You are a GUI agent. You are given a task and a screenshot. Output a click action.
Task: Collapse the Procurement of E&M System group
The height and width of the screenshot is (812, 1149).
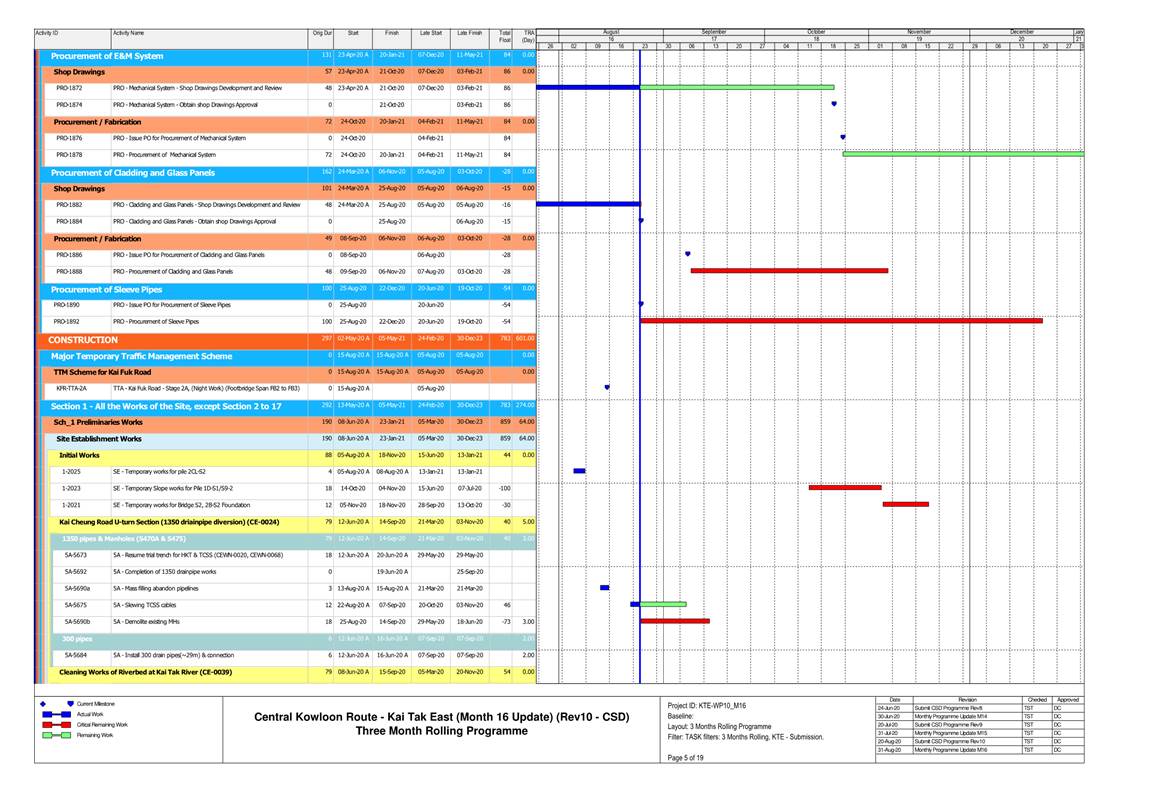pos(107,56)
